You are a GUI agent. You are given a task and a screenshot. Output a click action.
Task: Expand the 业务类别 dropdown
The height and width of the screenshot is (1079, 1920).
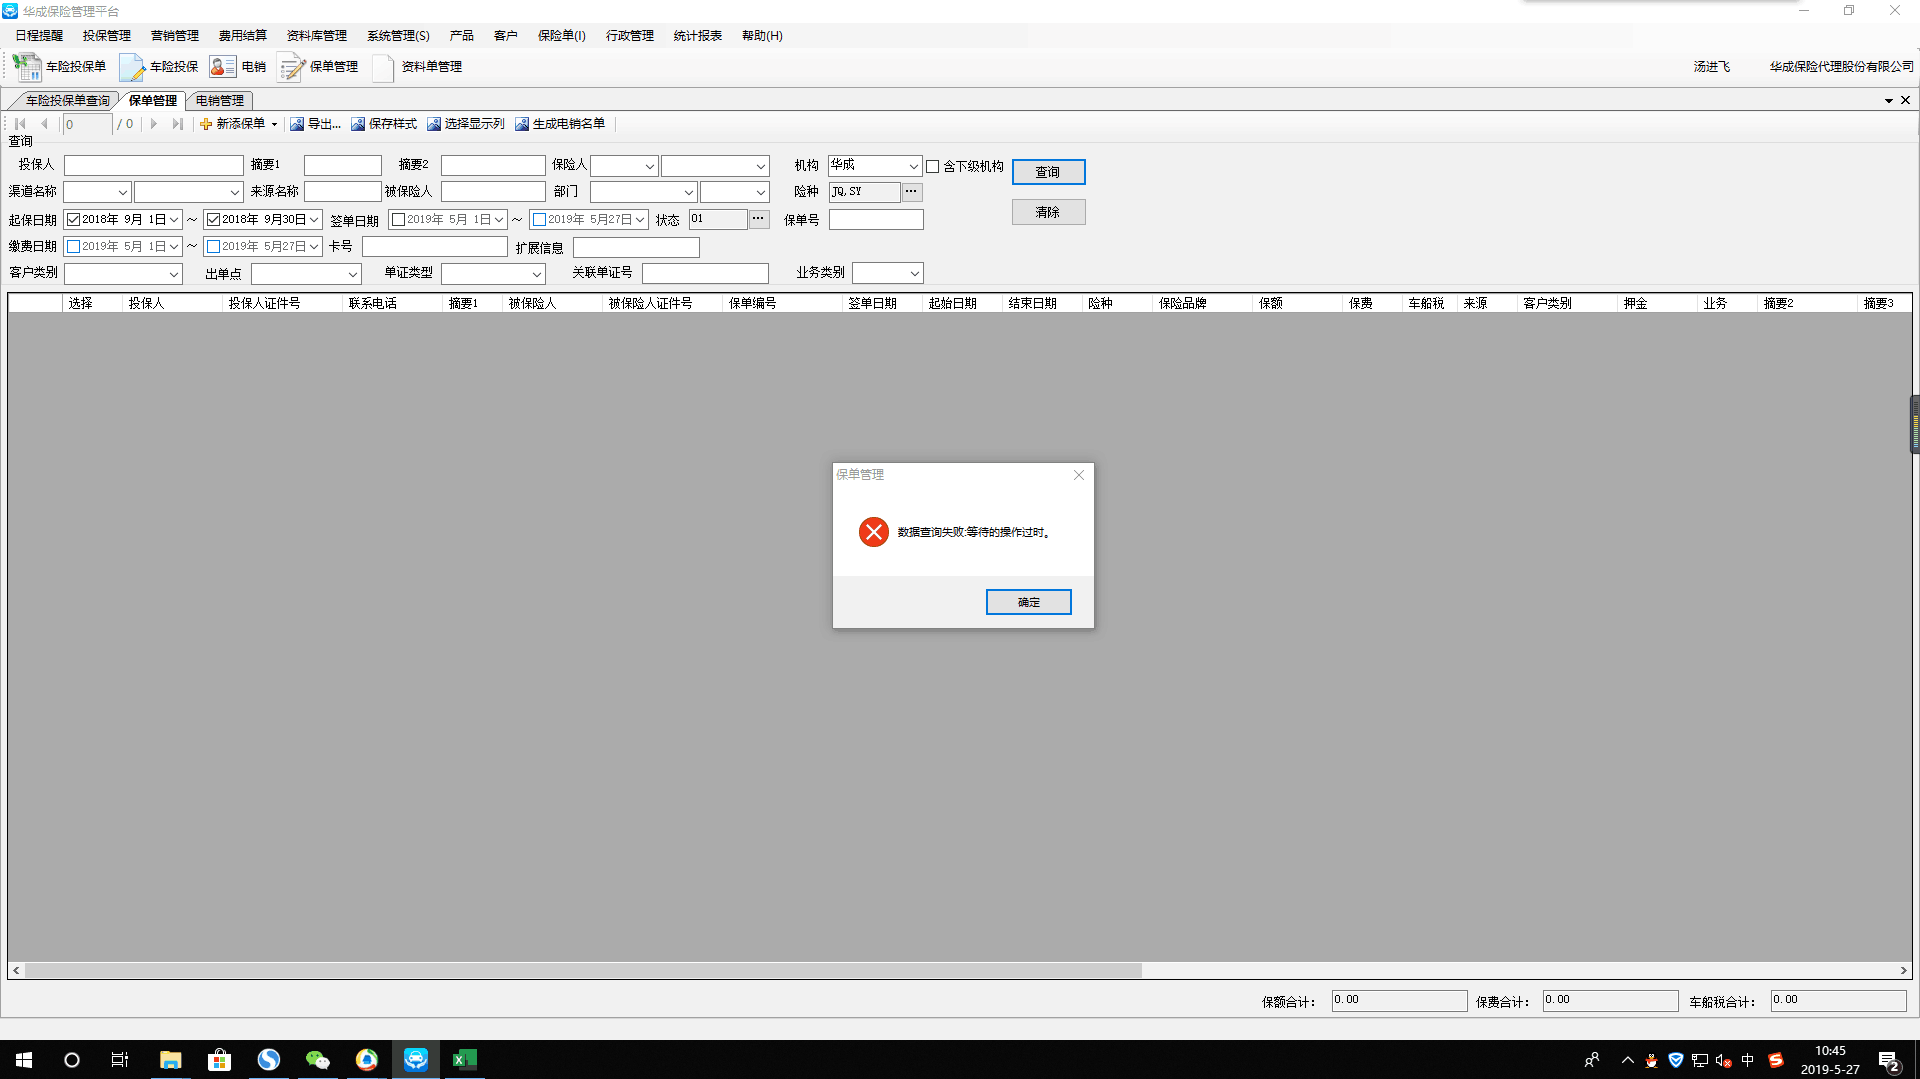[x=914, y=274]
